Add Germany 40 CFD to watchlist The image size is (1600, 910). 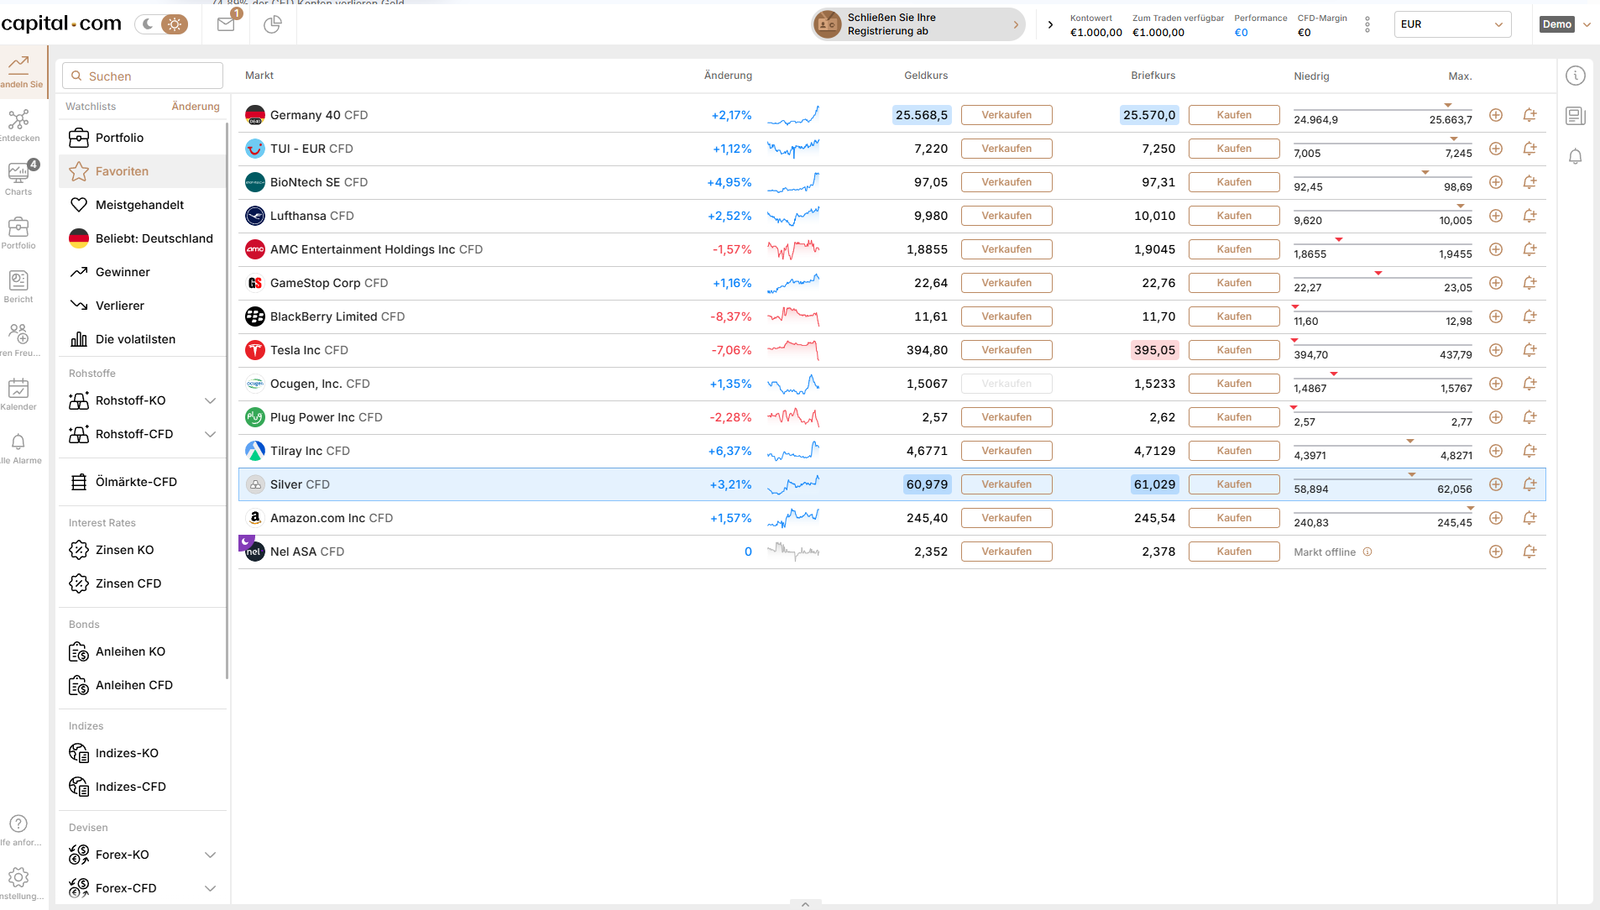click(1496, 115)
